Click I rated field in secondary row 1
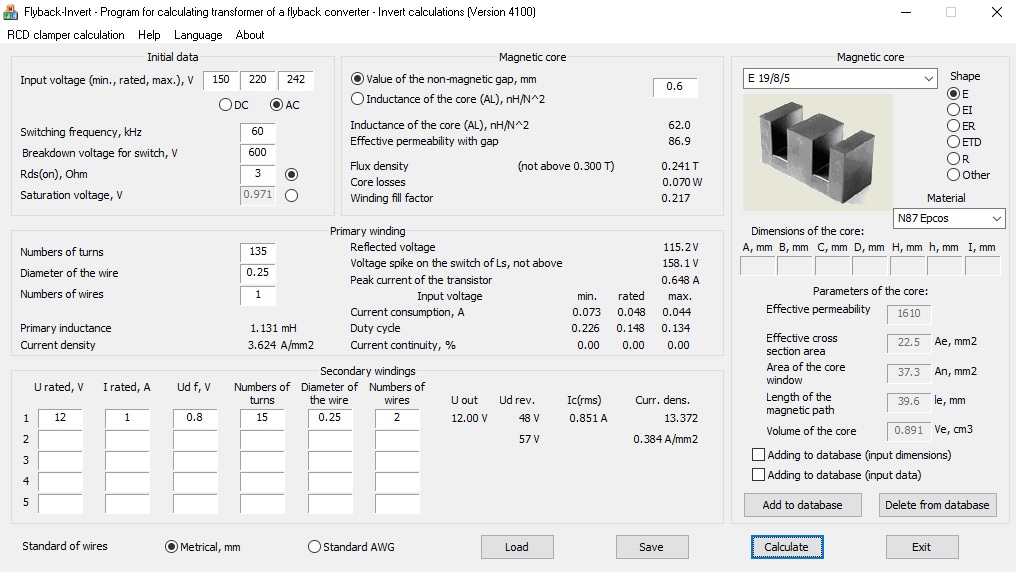This screenshot has width=1016, height=580. (x=127, y=418)
